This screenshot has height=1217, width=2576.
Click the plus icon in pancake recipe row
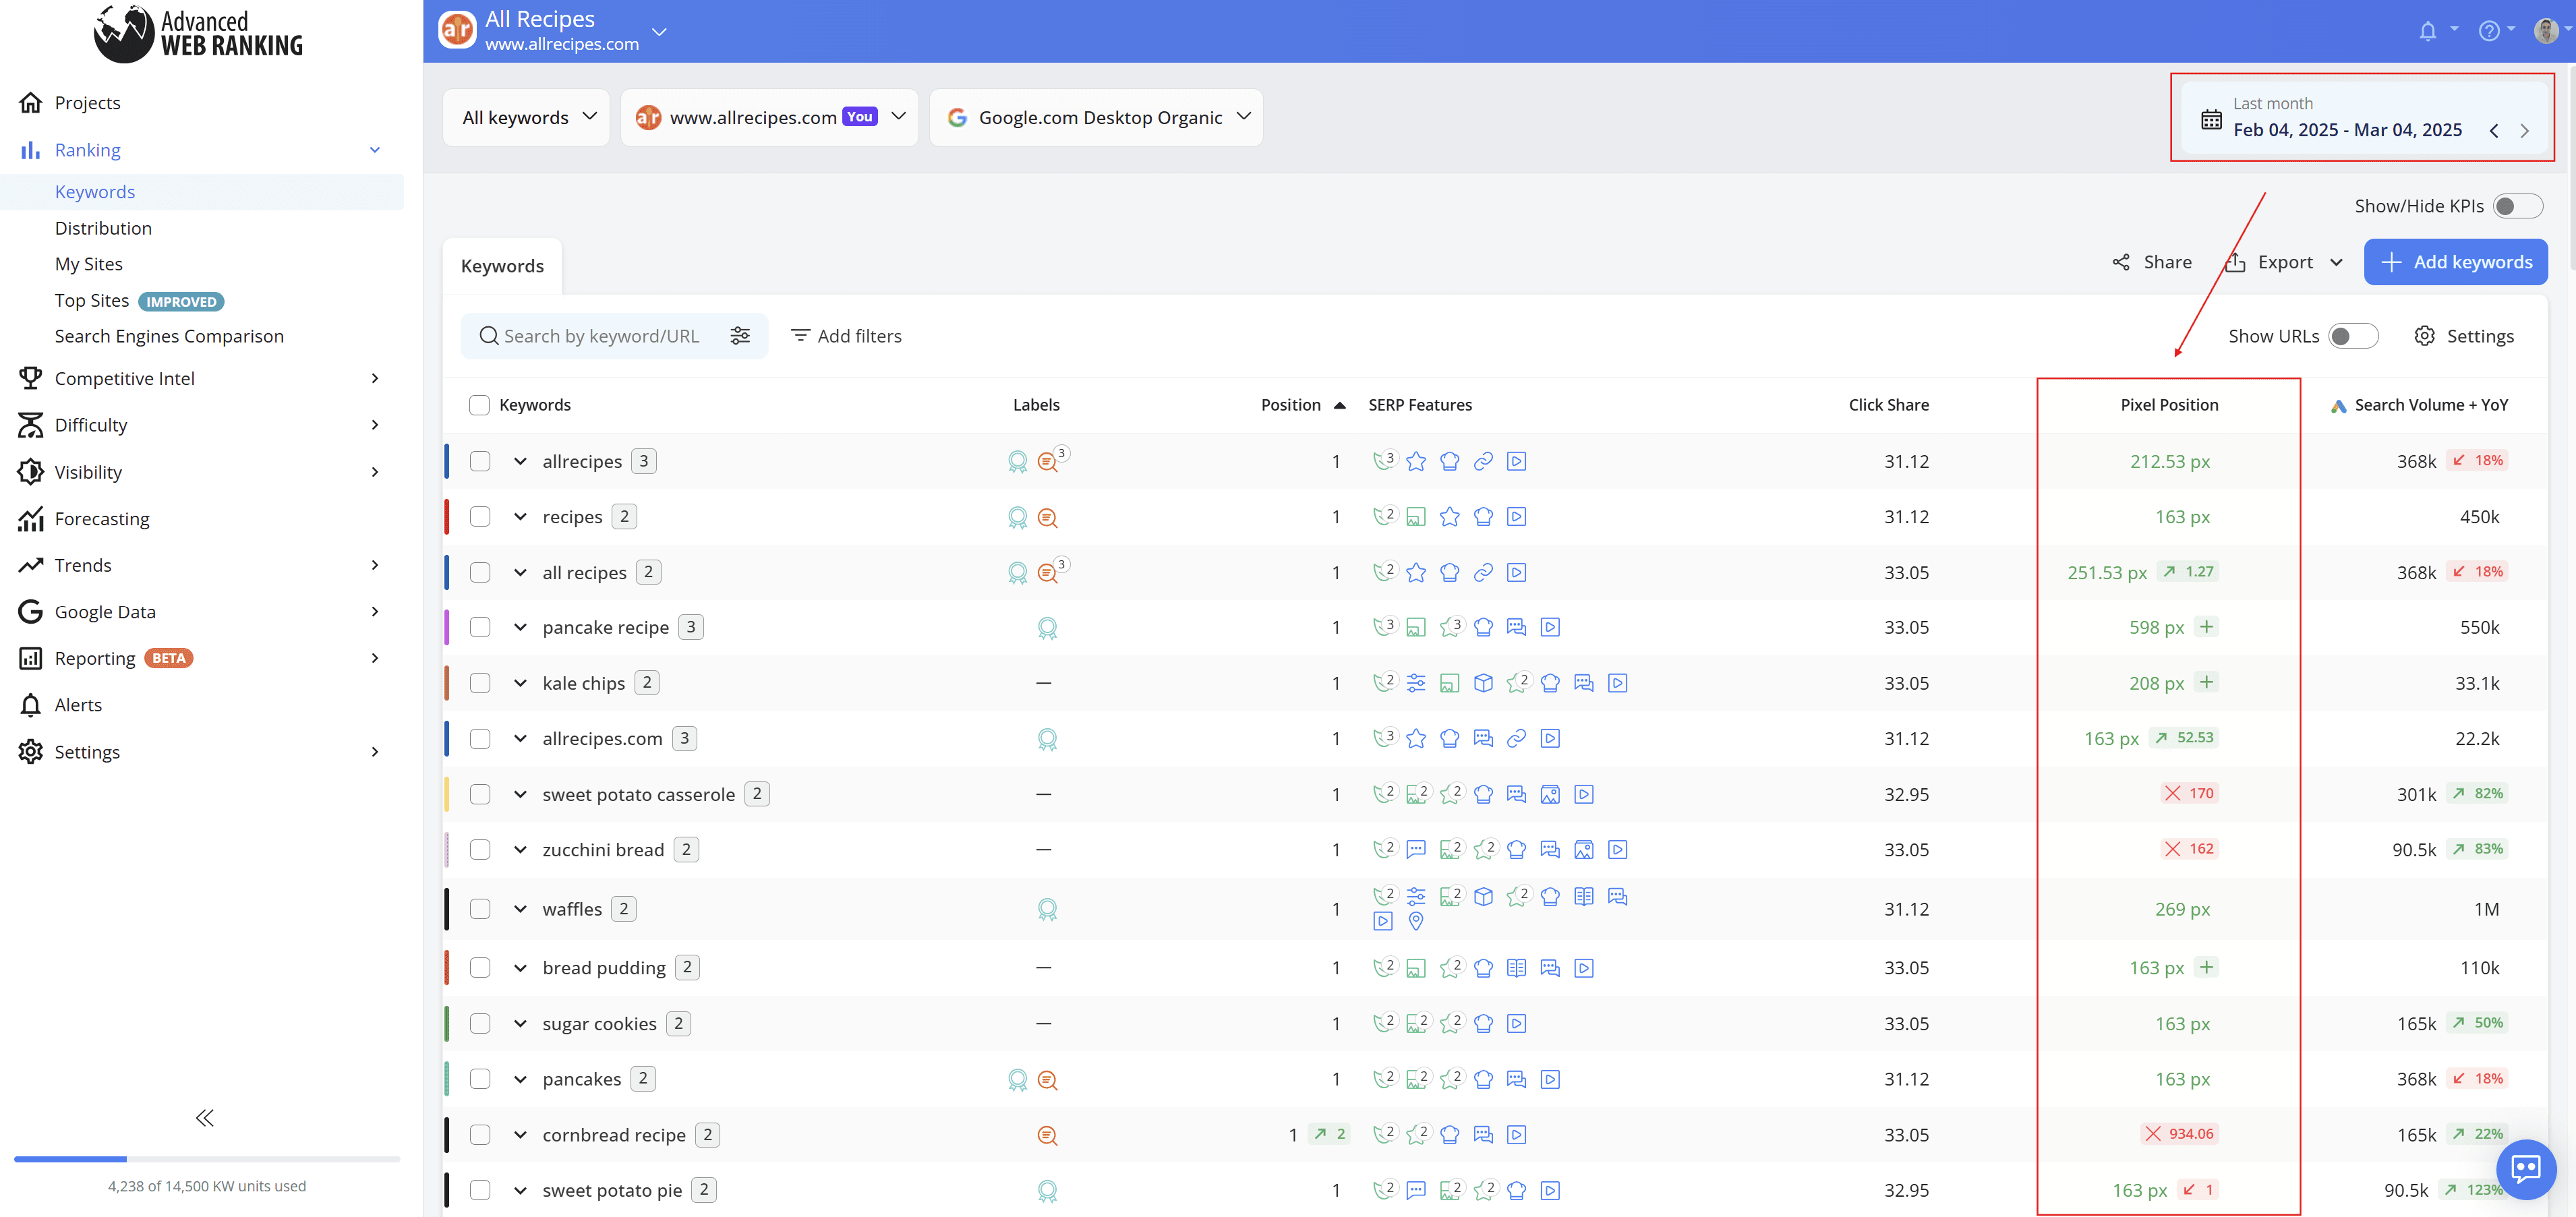point(2207,627)
